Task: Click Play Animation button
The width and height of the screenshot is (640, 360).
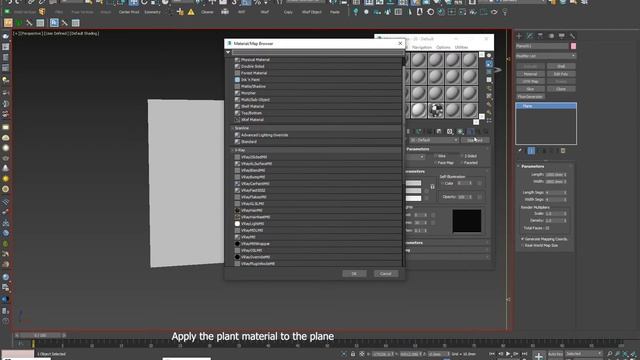Action: [x=508, y=354]
